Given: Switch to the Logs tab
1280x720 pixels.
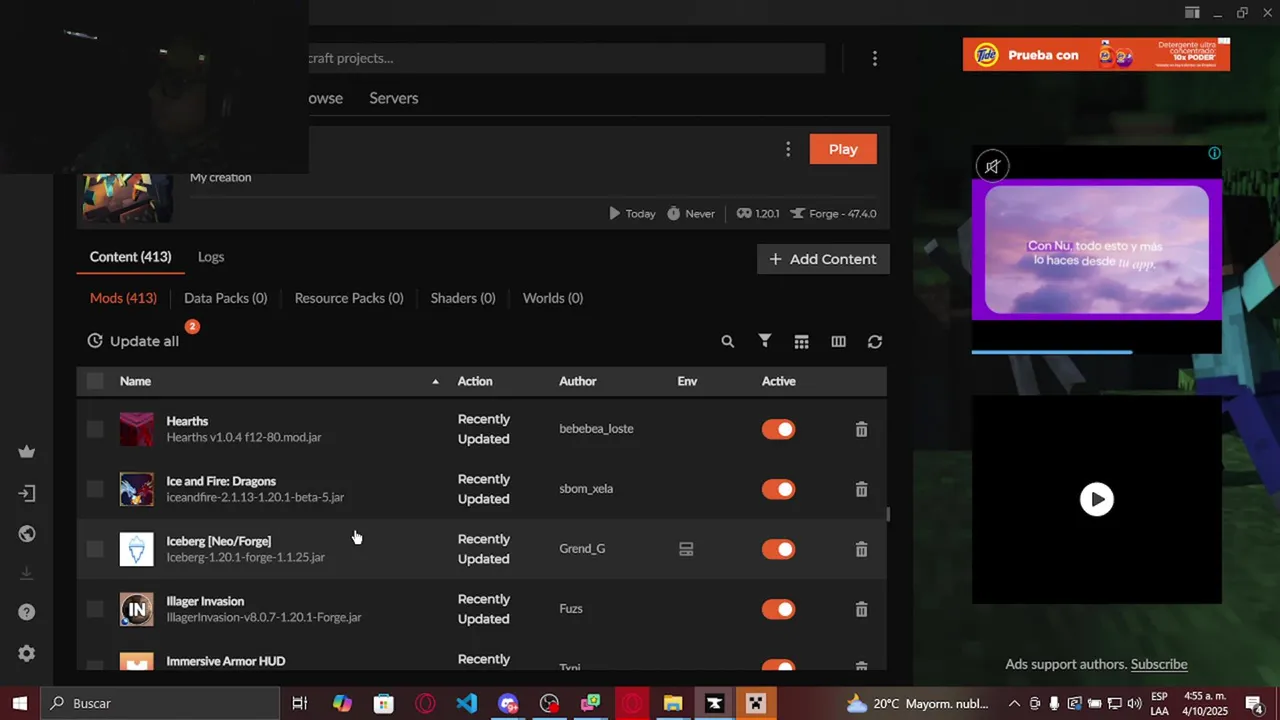Looking at the screenshot, I should coord(211,257).
